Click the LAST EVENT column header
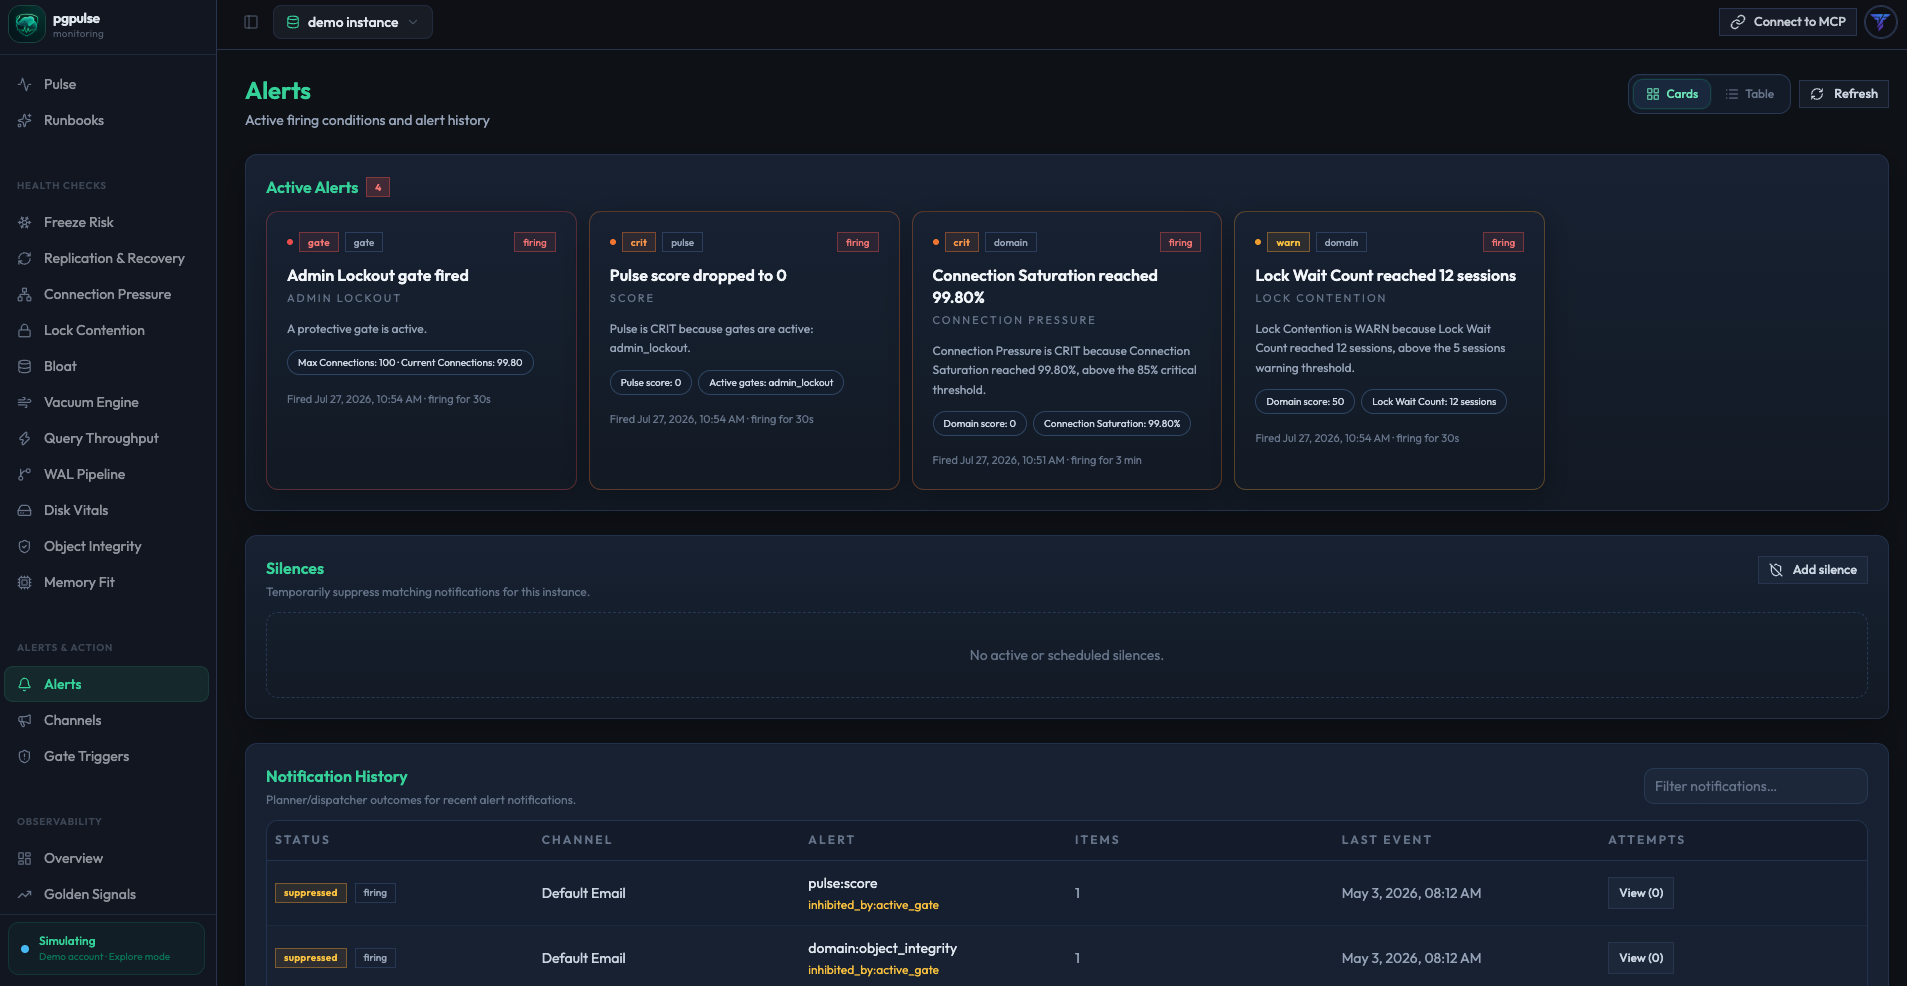Viewport: 1907px width, 986px height. point(1386,840)
